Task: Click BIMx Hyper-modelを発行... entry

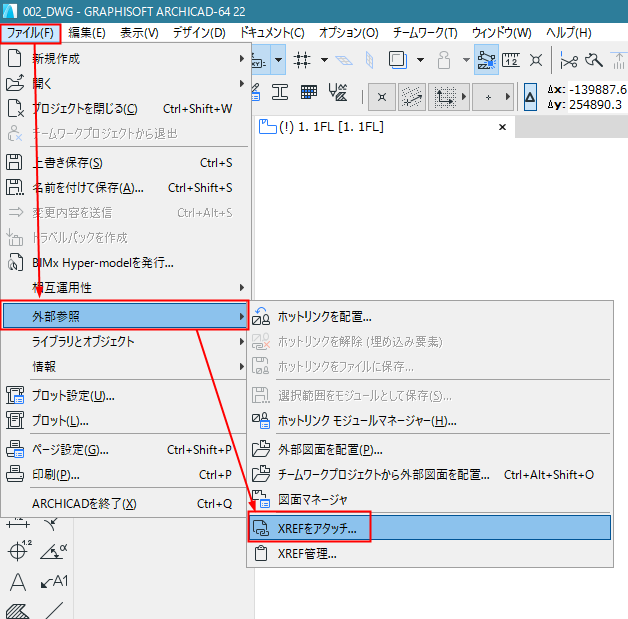Action: tap(125, 263)
